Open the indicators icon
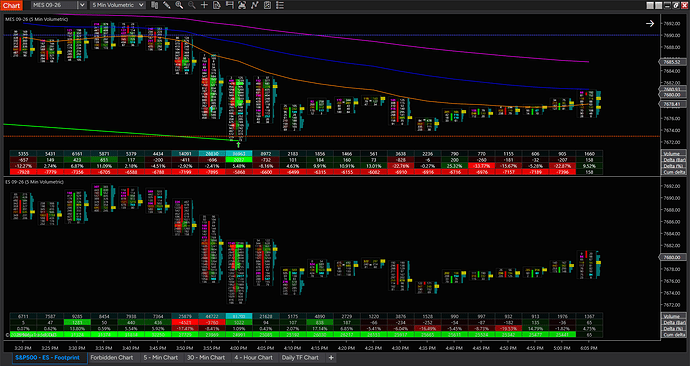This screenshot has width=690, height=366. (x=254, y=5)
